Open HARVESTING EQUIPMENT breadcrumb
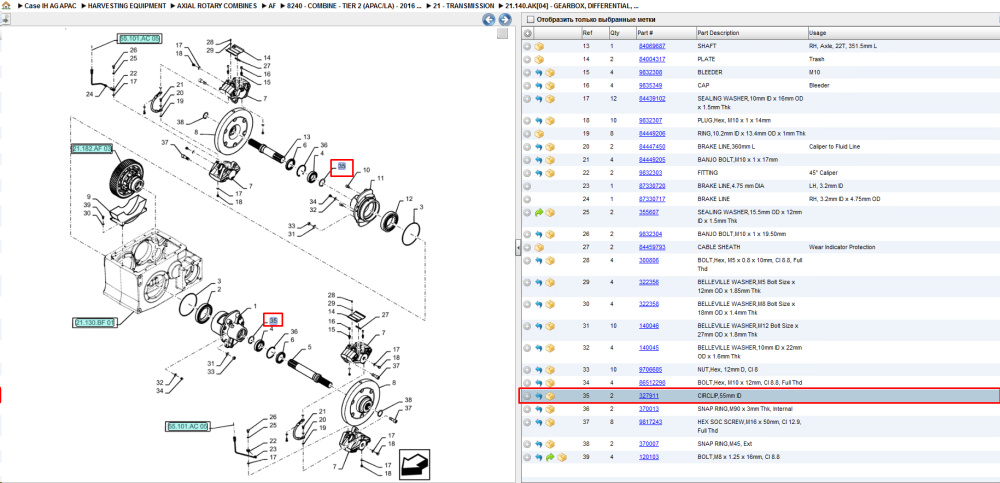The height and width of the screenshot is (483, 1000). tap(128, 5)
